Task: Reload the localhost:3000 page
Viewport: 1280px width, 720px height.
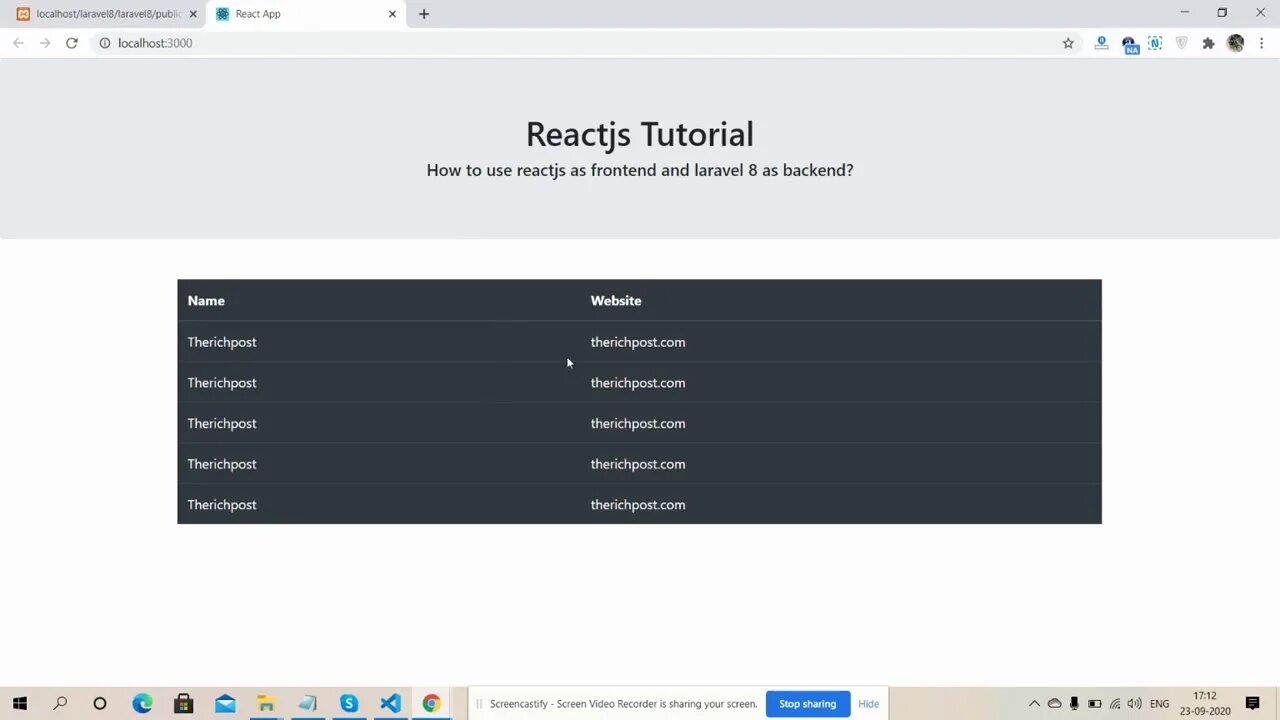Action: pyautogui.click(x=72, y=43)
